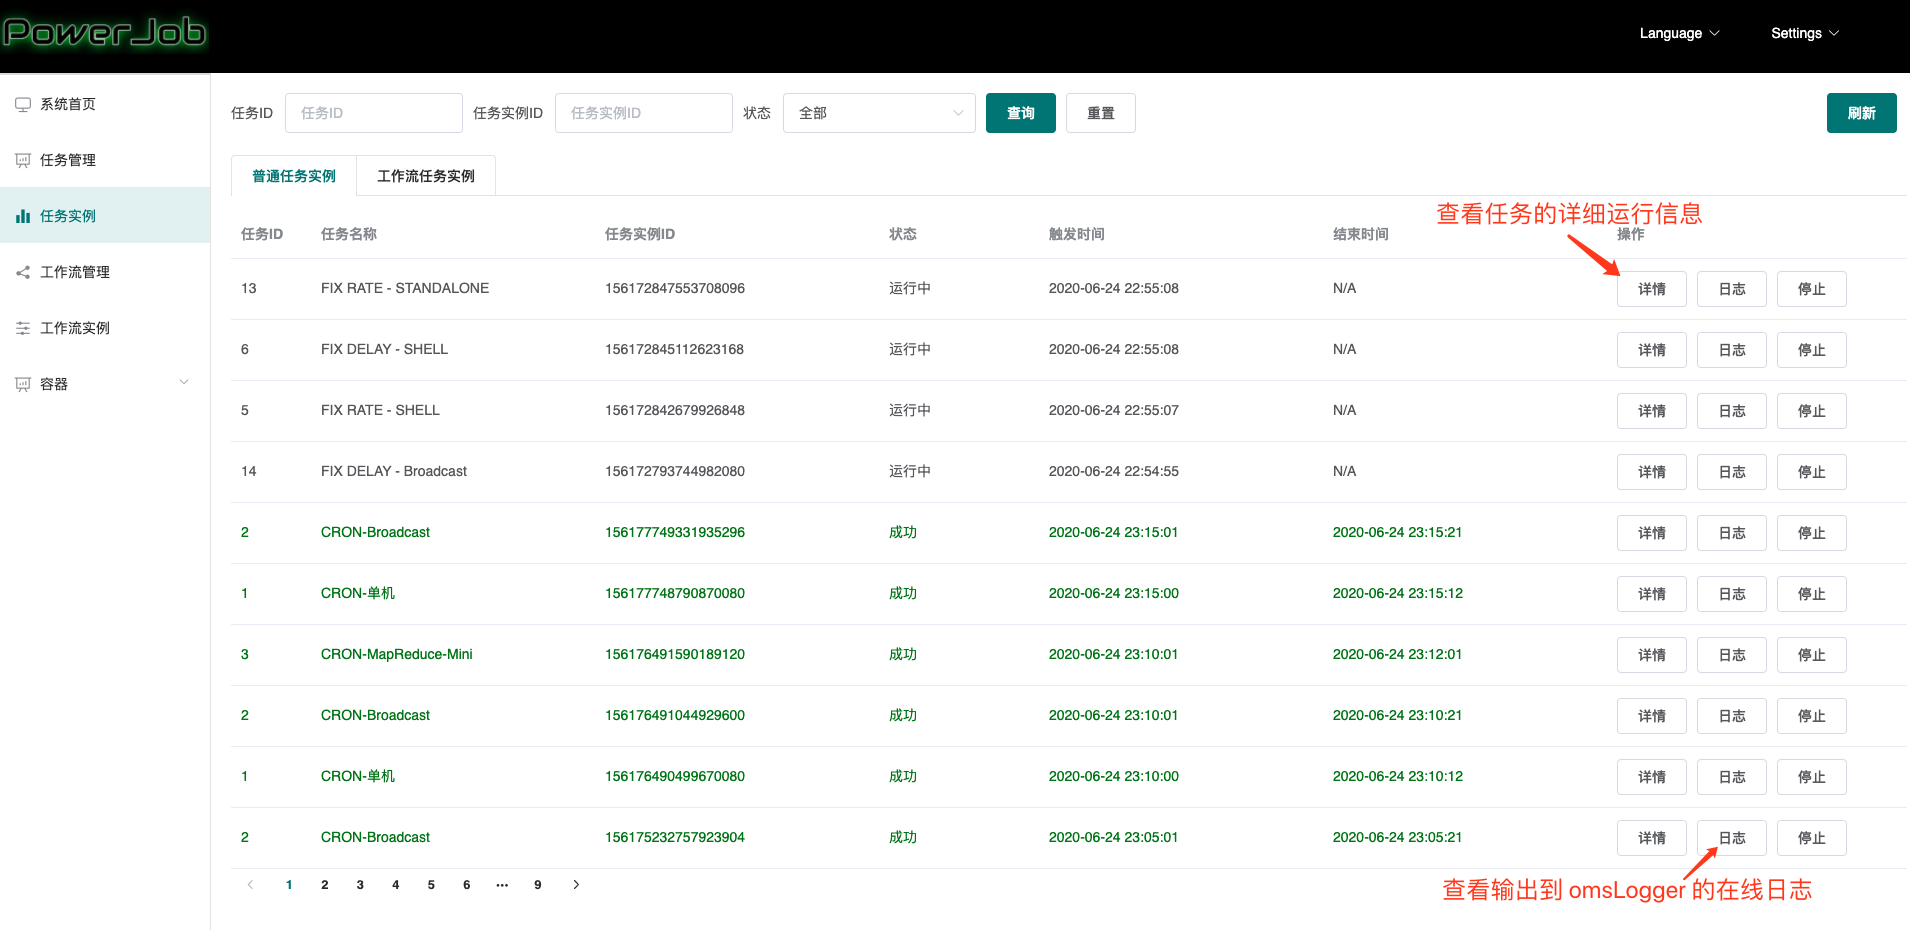Go to pagination page 5
Image resolution: width=1910 pixels, height=930 pixels.
[x=430, y=884]
